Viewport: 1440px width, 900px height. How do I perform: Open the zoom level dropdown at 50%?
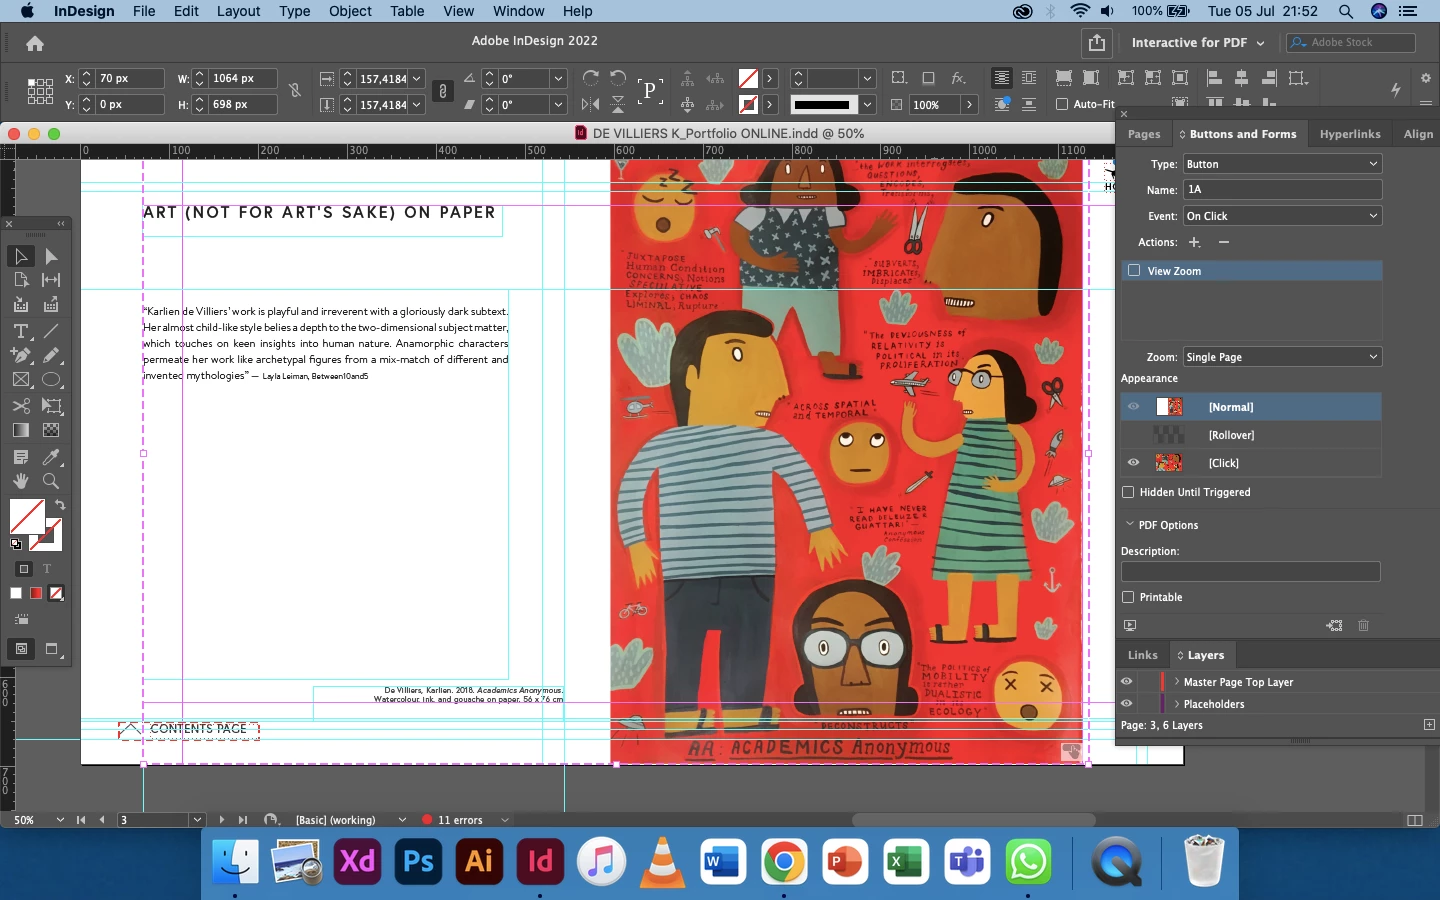point(60,820)
